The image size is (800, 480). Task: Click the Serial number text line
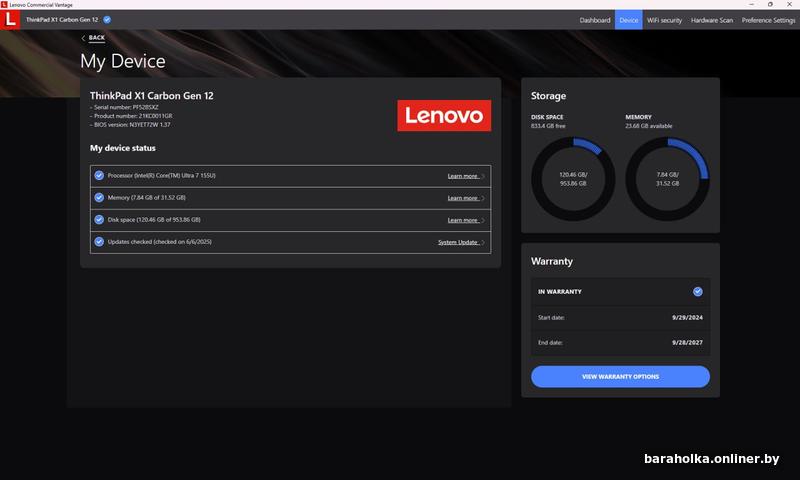click(124, 108)
